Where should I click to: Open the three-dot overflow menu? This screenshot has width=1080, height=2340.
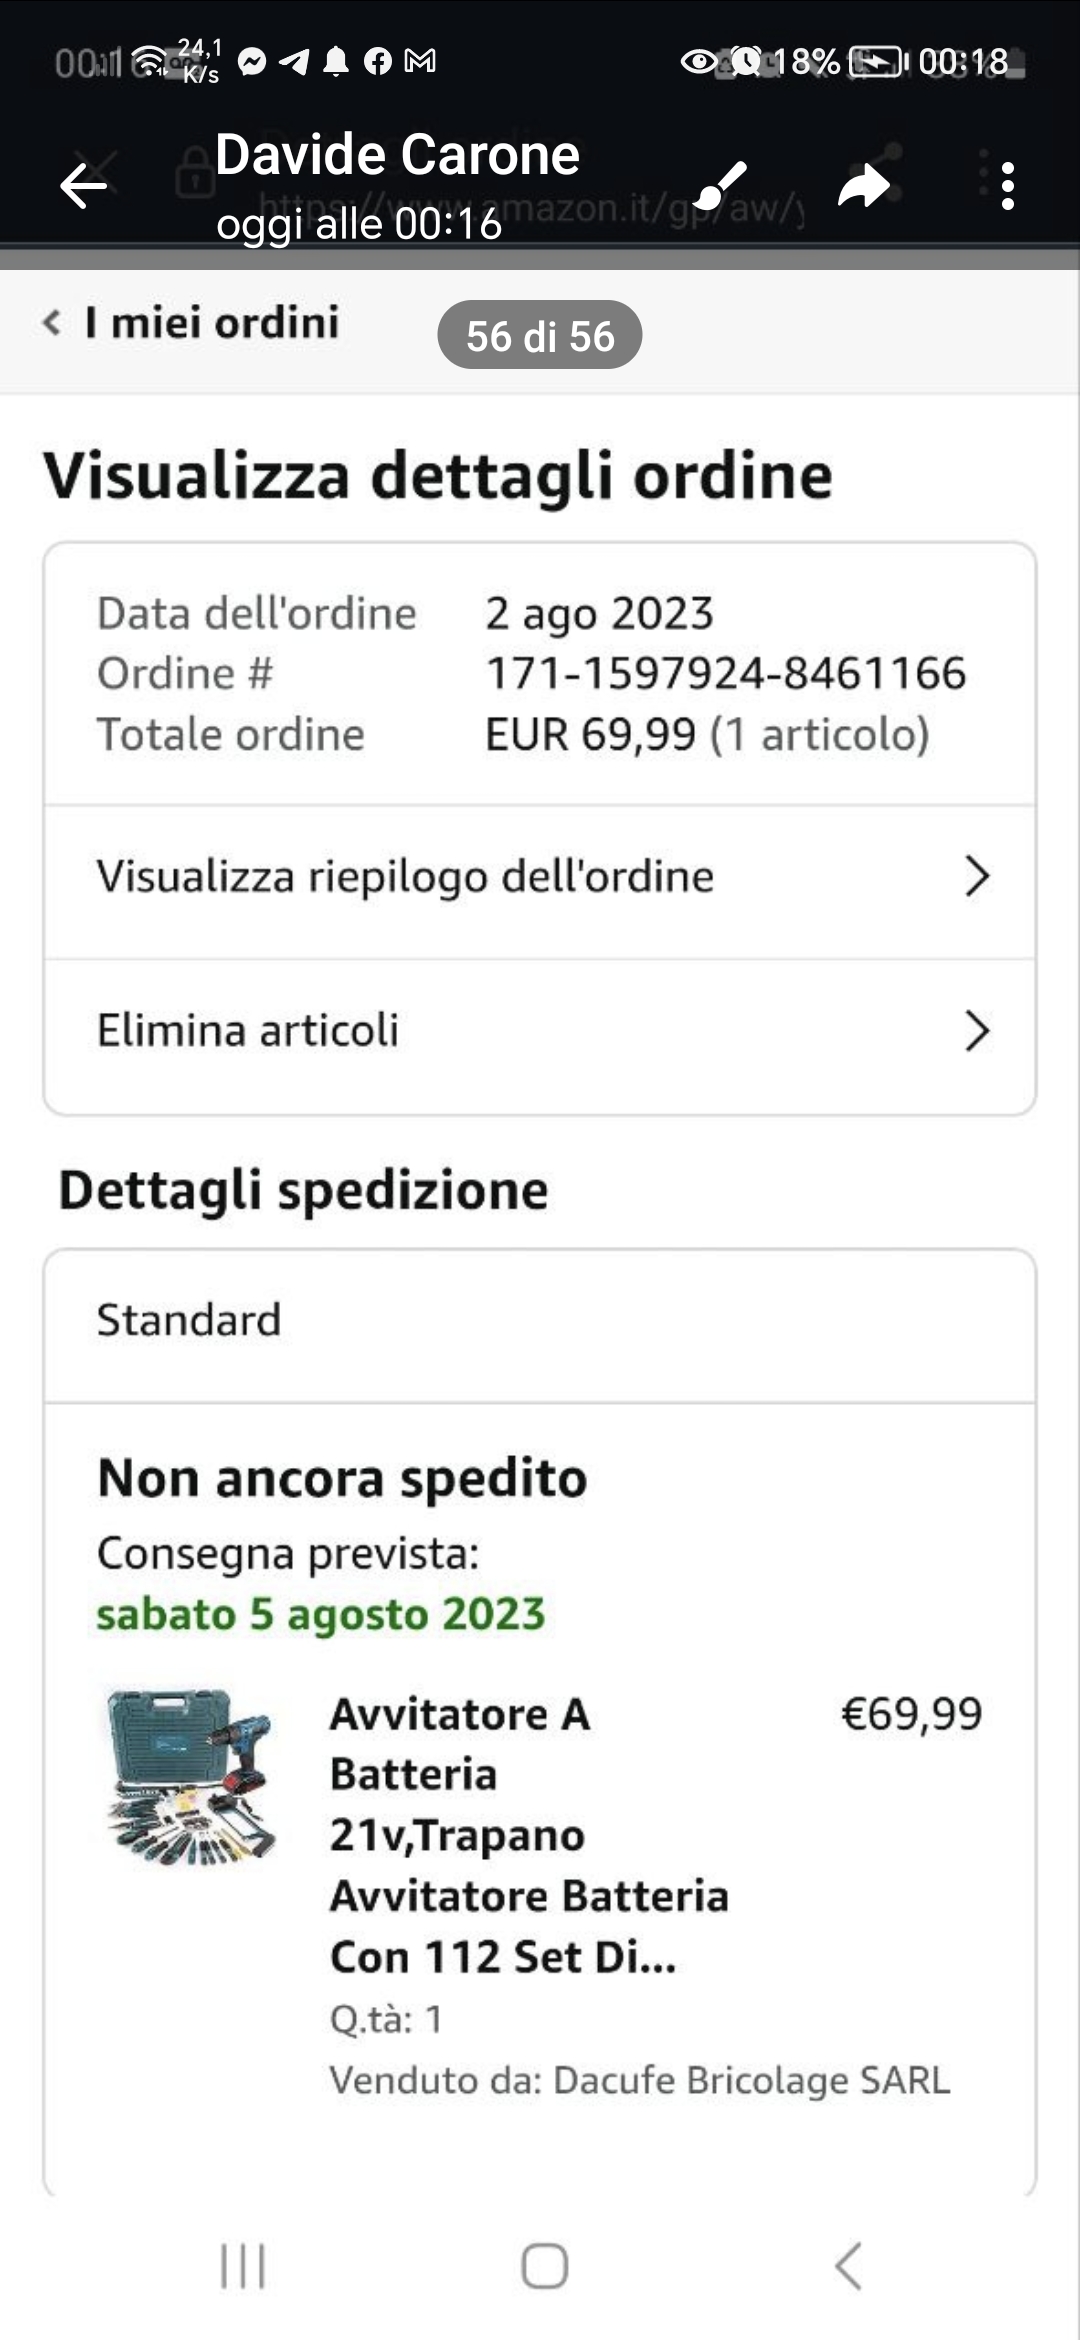pyautogui.click(x=1007, y=186)
